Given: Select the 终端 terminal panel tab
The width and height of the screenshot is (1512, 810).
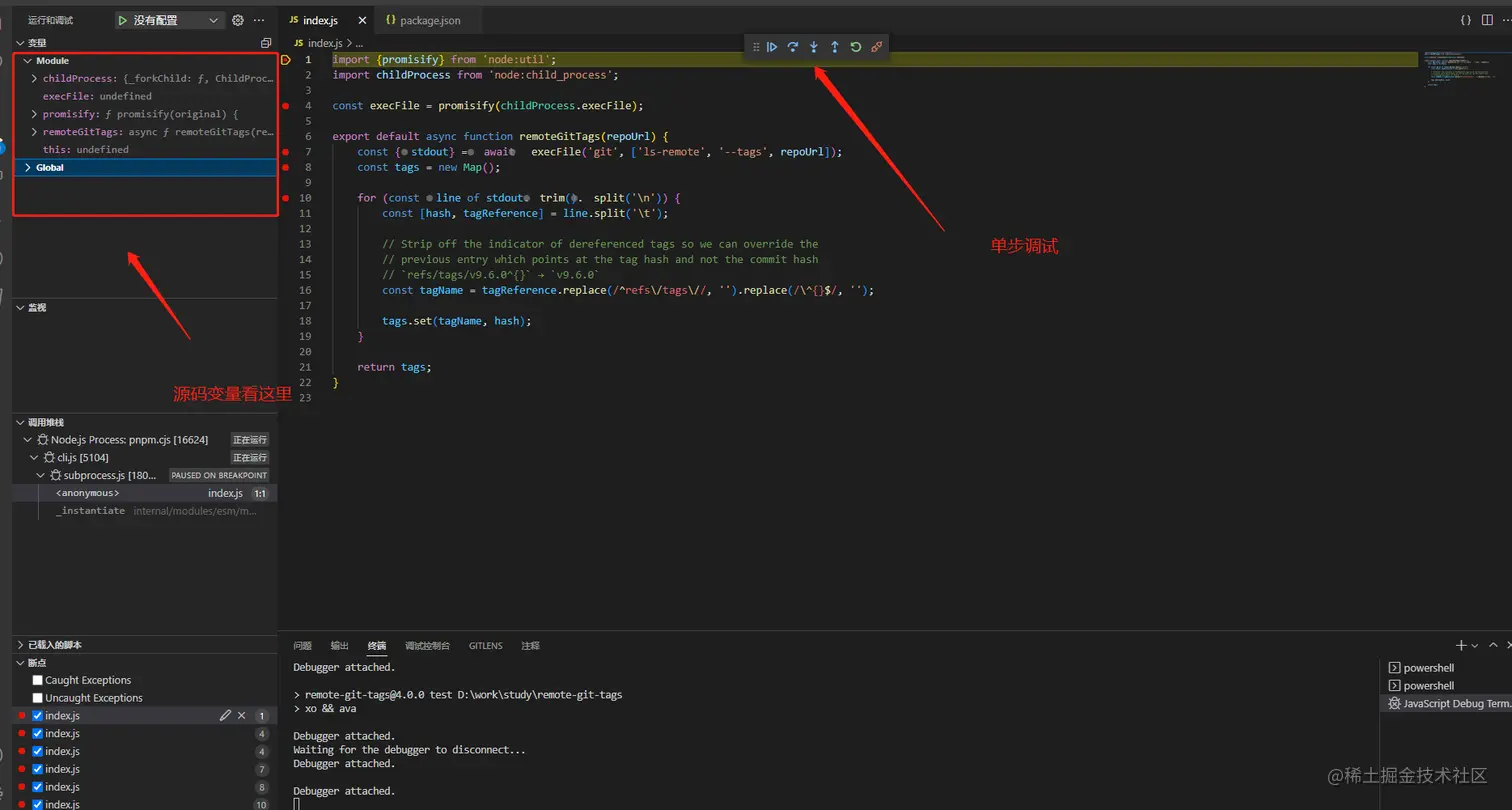Looking at the screenshot, I should point(377,646).
